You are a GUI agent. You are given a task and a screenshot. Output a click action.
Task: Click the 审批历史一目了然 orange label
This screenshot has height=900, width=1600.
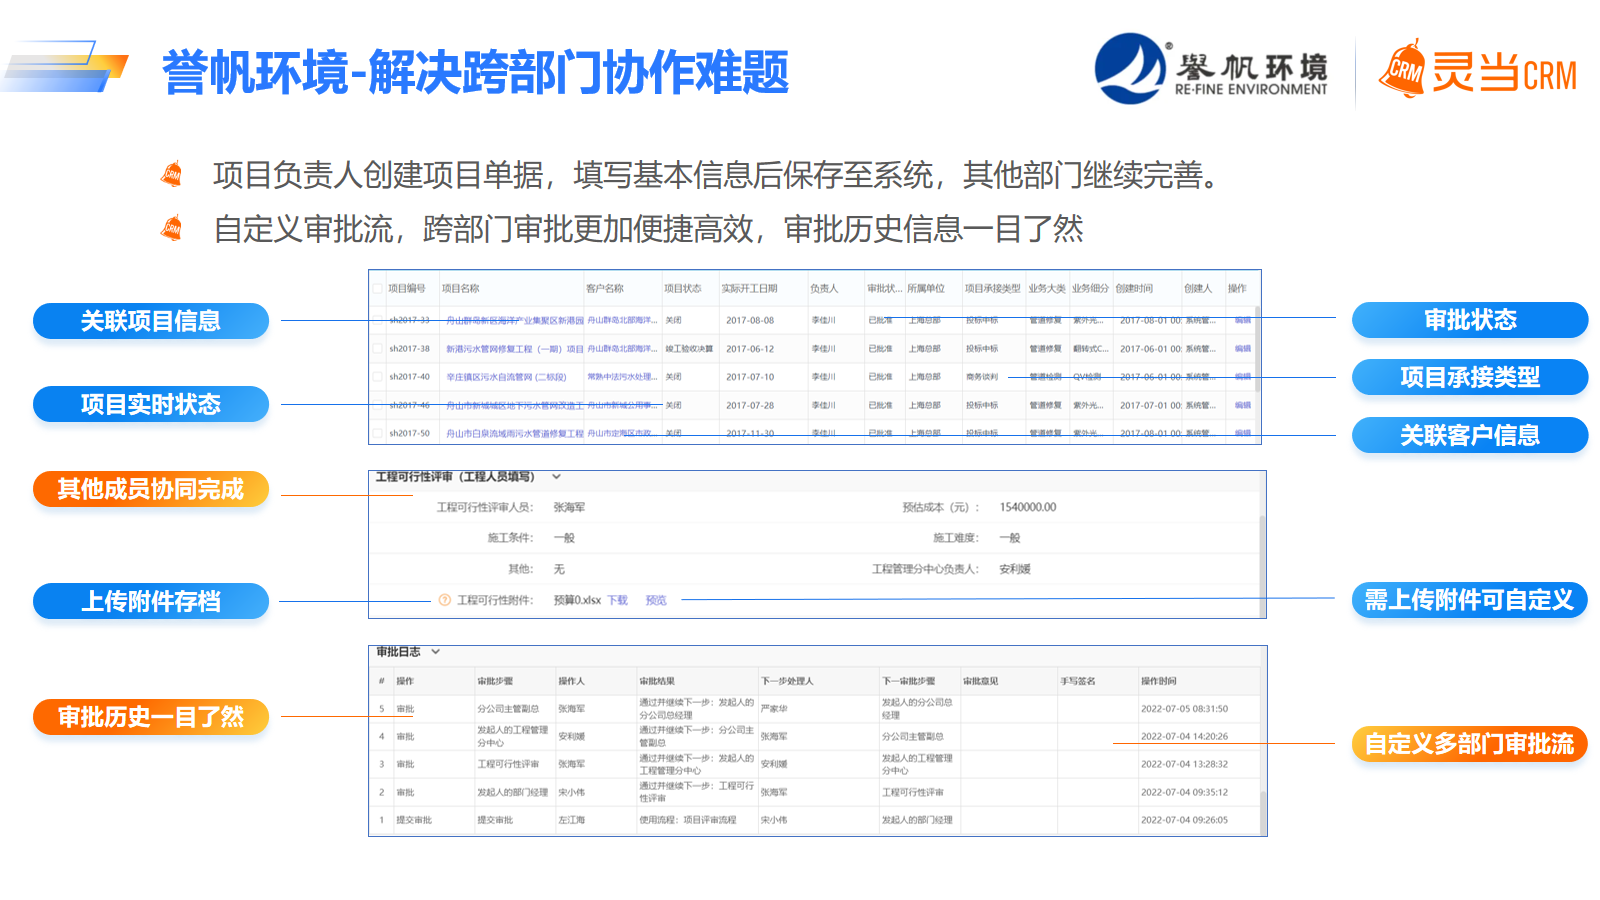coord(151,717)
